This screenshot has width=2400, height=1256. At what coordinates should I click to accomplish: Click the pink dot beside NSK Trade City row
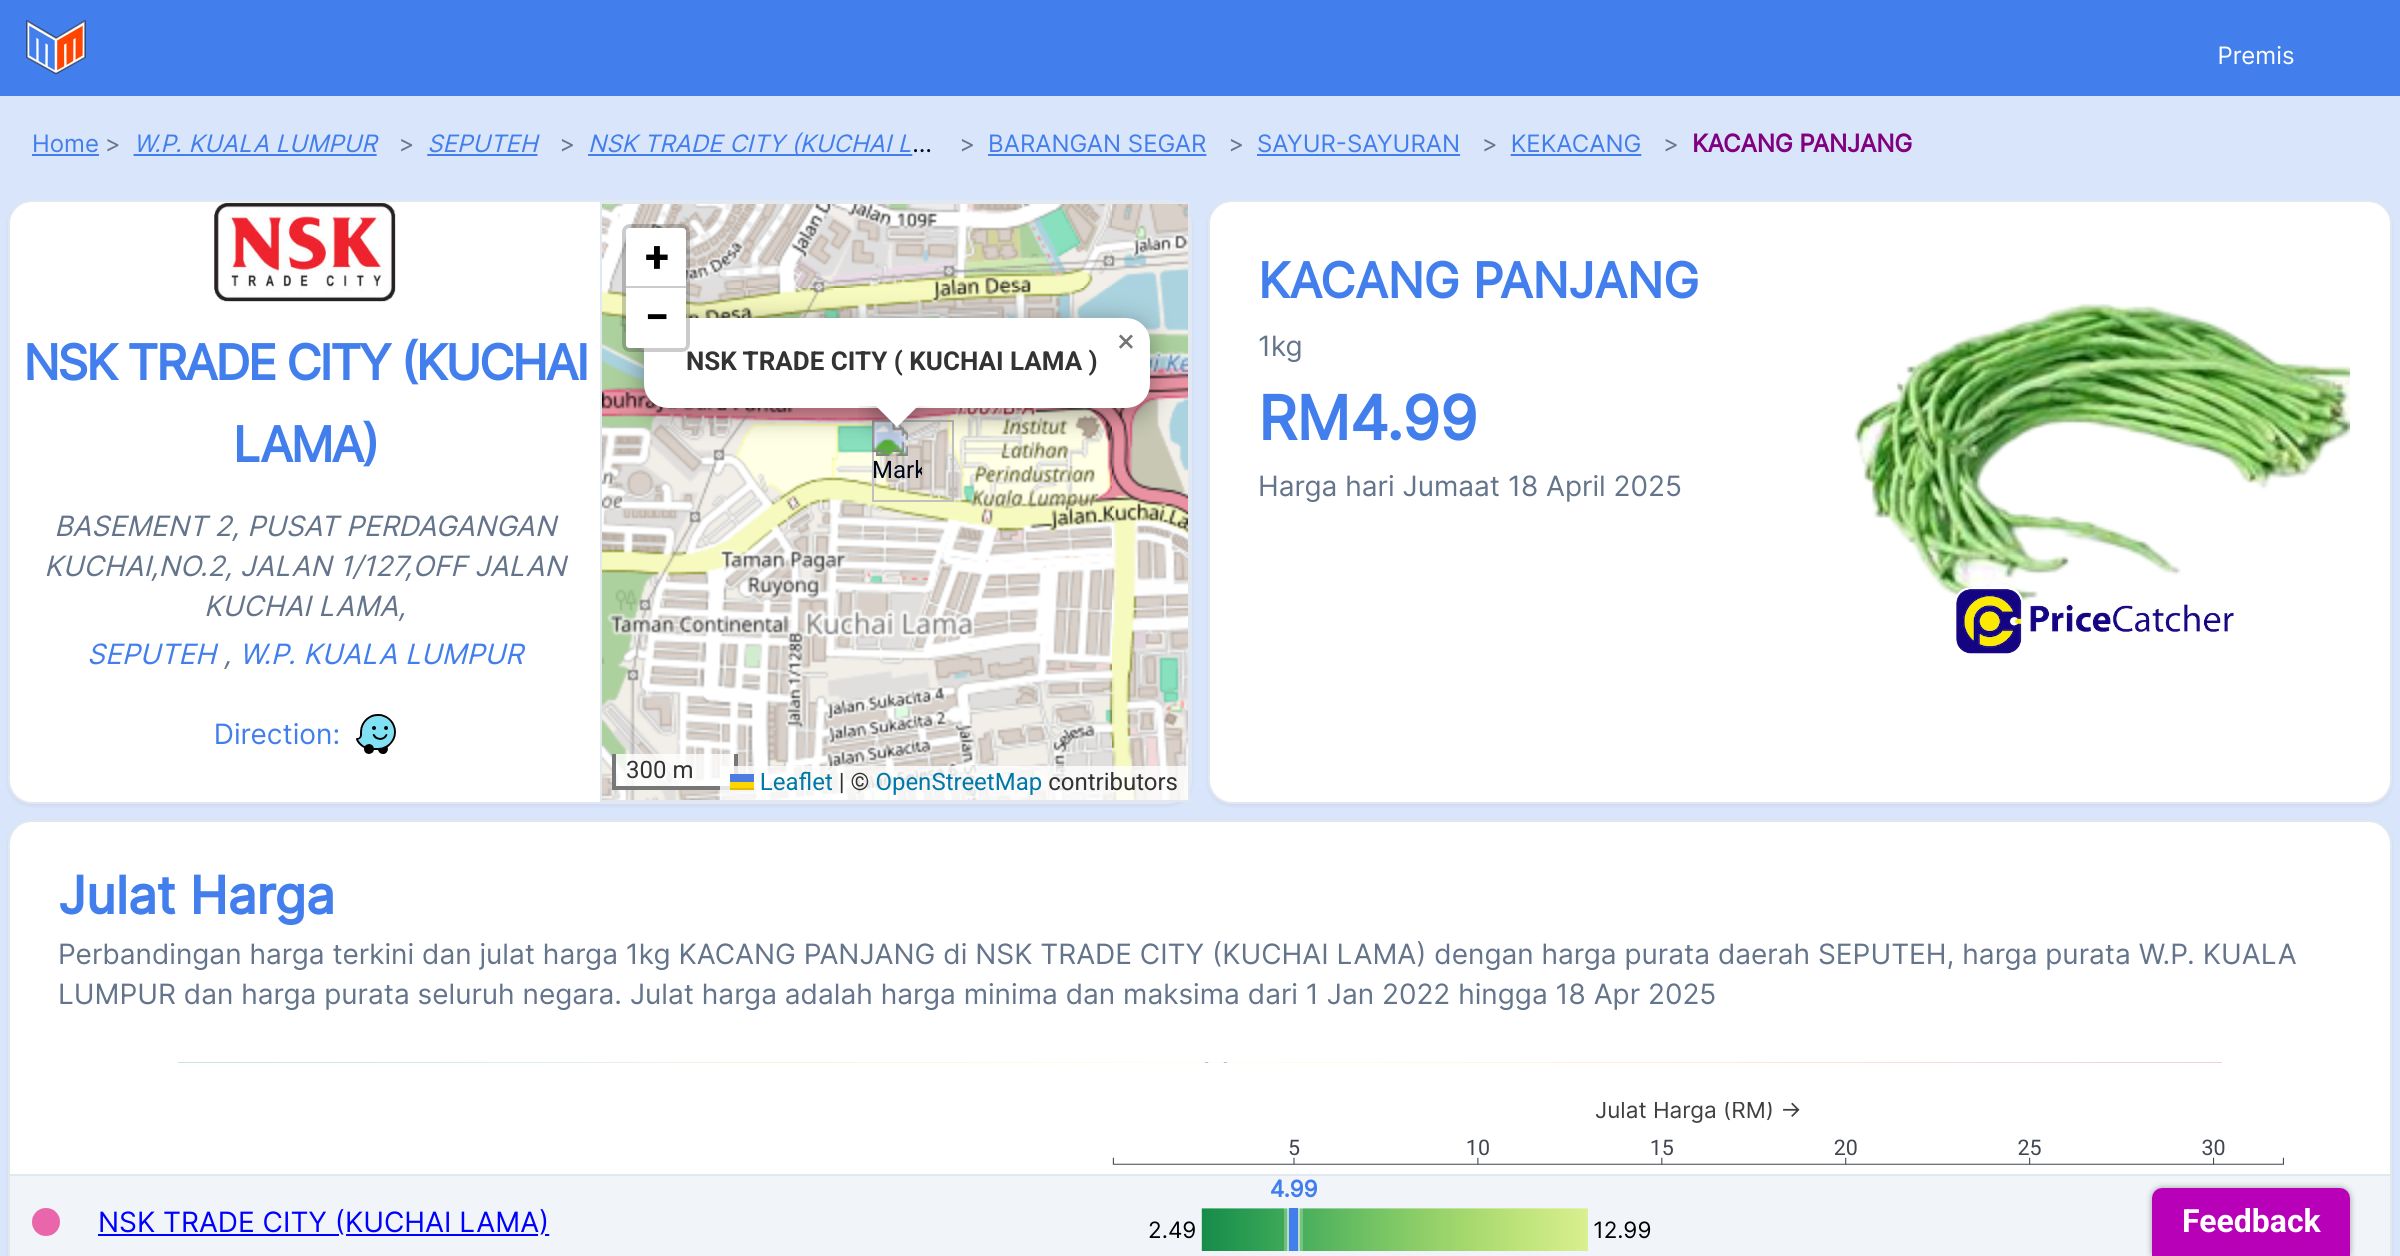46,1222
